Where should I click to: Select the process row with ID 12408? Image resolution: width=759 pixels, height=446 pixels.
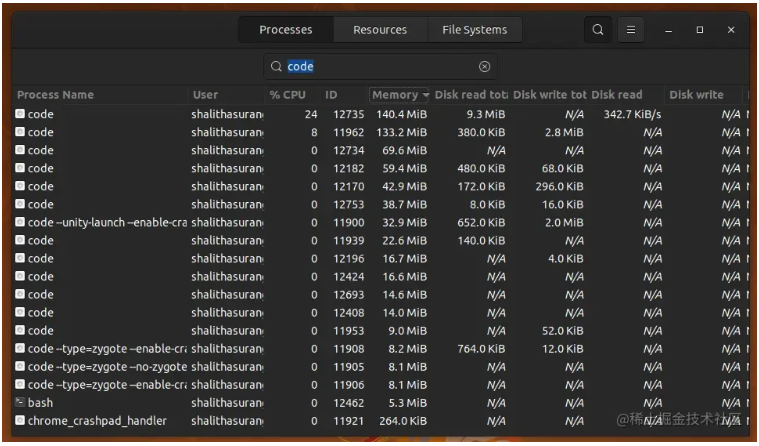tap(380, 312)
